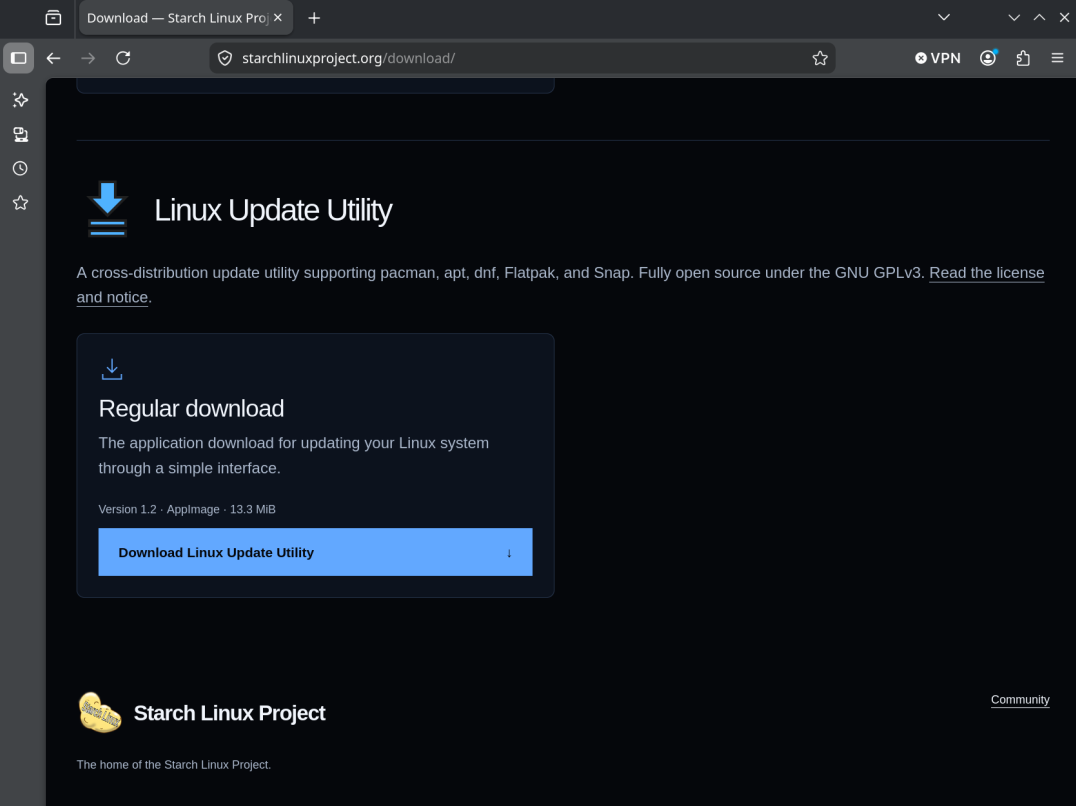Open the history clock in sidebar
Screen dimensions: 1076x806
point(21,169)
